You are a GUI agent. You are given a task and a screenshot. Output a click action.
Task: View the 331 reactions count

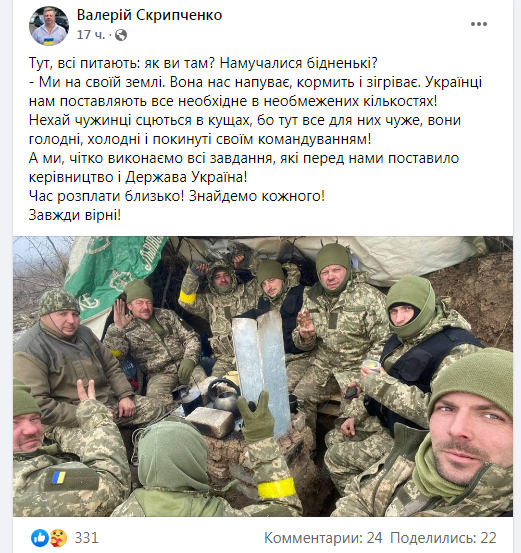(86, 538)
